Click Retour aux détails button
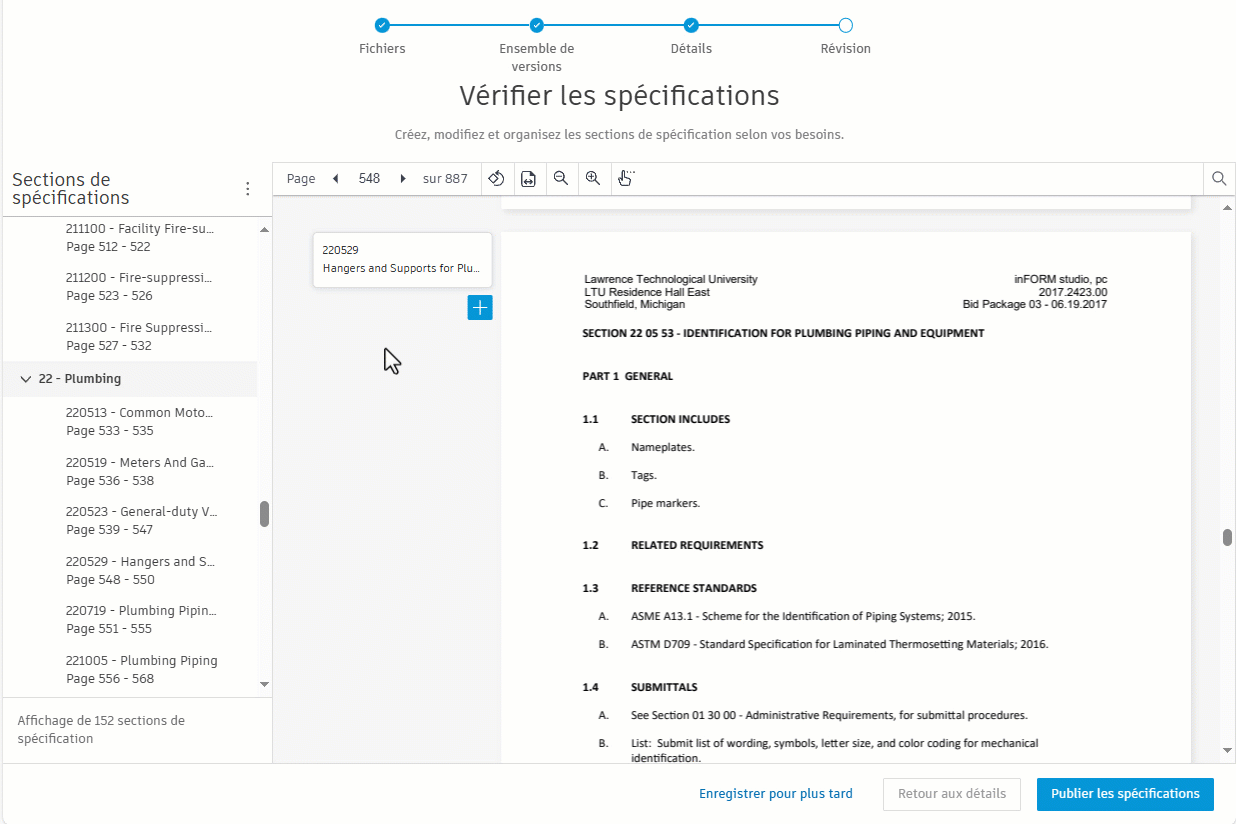Image resolution: width=1236 pixels, height=824 pixels. click(x=952, y=794)
